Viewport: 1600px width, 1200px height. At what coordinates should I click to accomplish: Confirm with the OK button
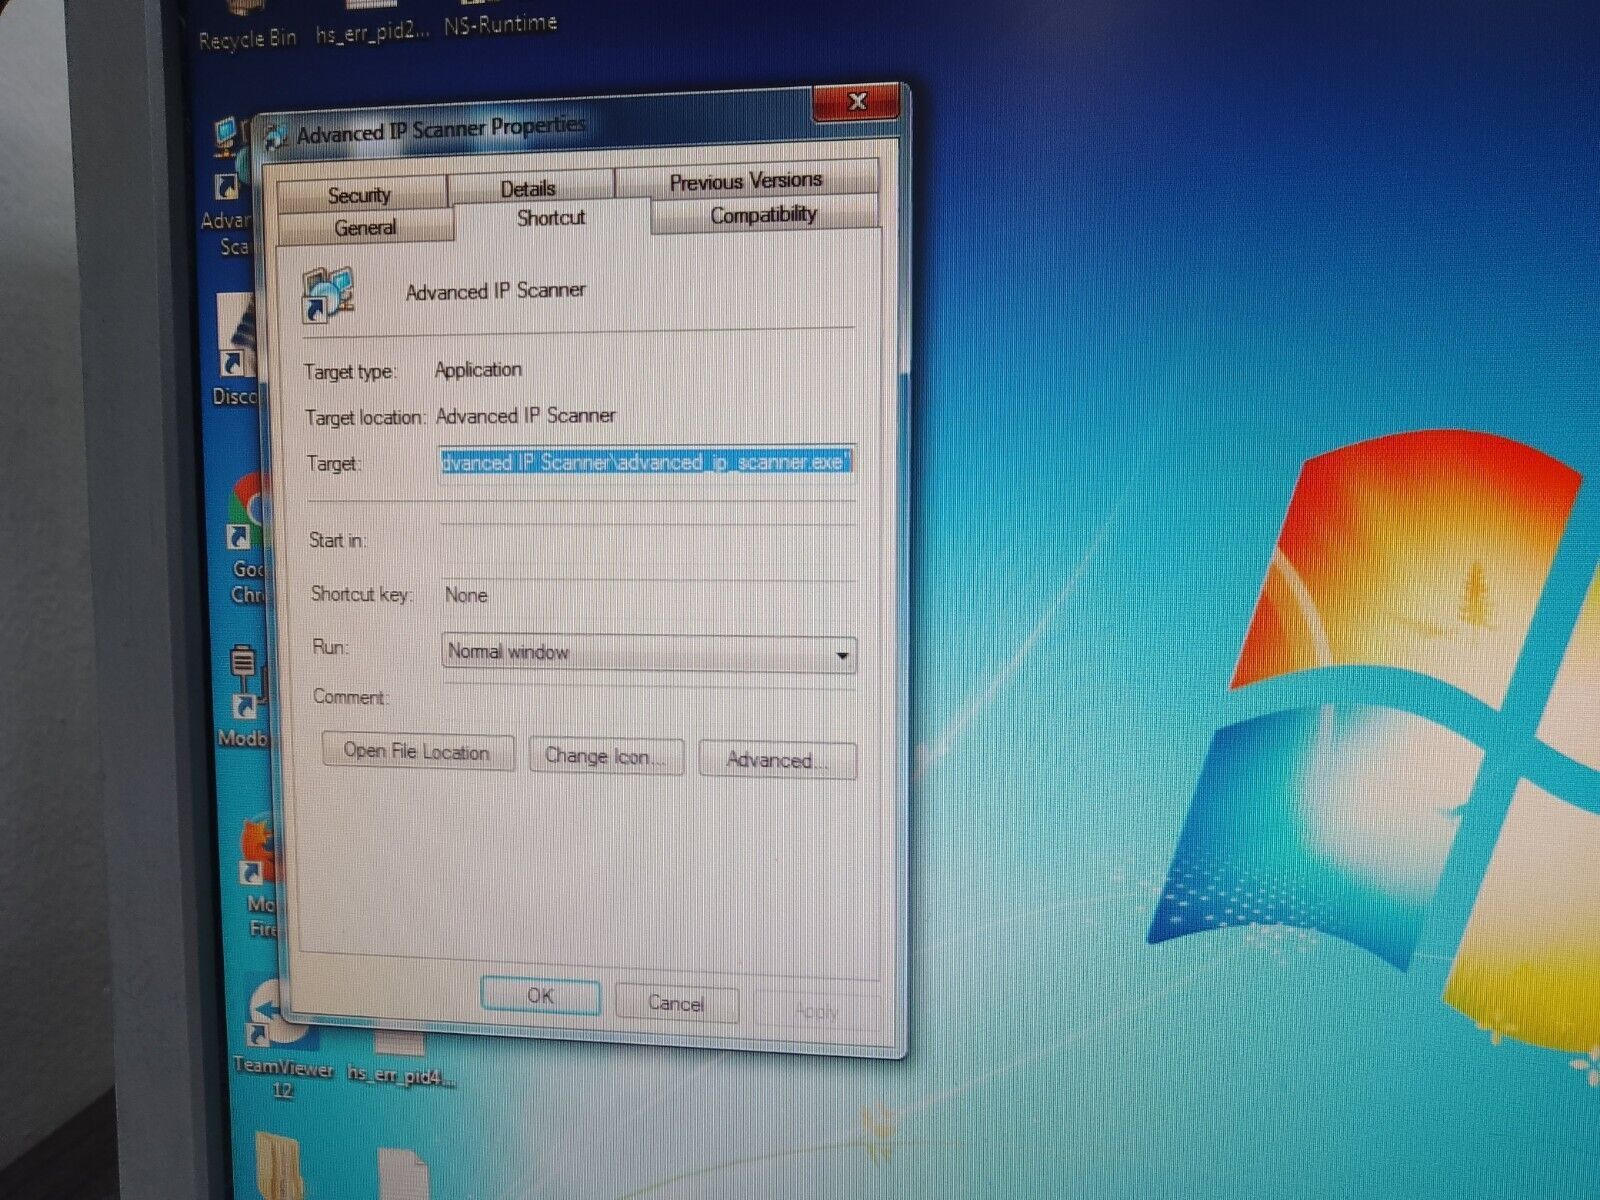[x=540, y=996]
